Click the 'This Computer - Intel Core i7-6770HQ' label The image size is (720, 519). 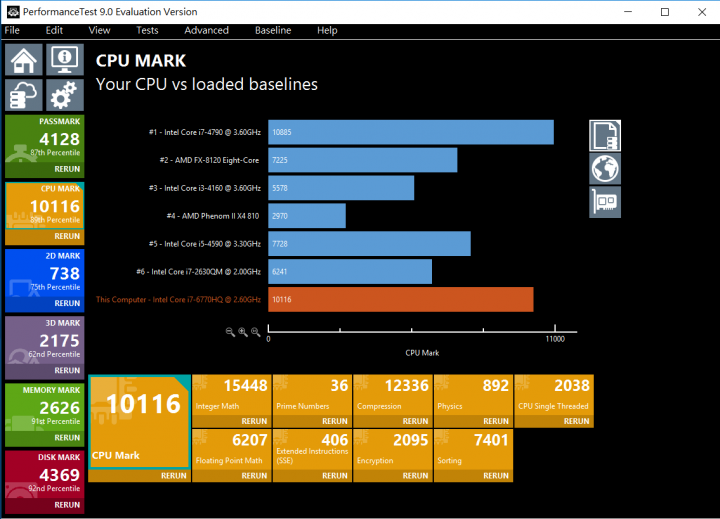(178, 299)
